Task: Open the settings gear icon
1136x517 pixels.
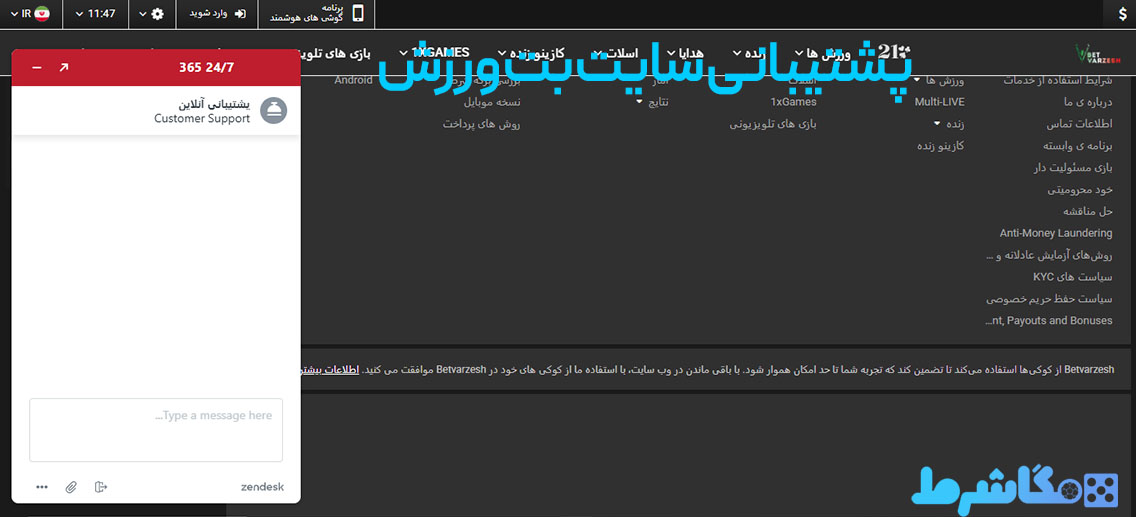Action: coord(157,14)
